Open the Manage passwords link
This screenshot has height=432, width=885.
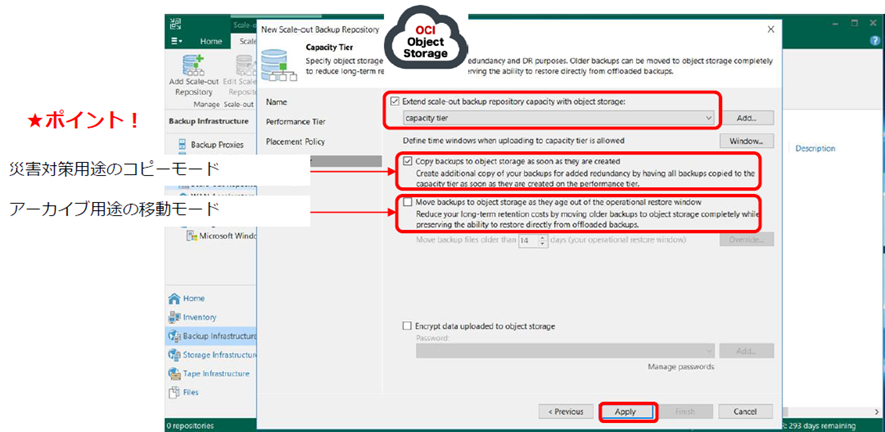tap(681, 367)
